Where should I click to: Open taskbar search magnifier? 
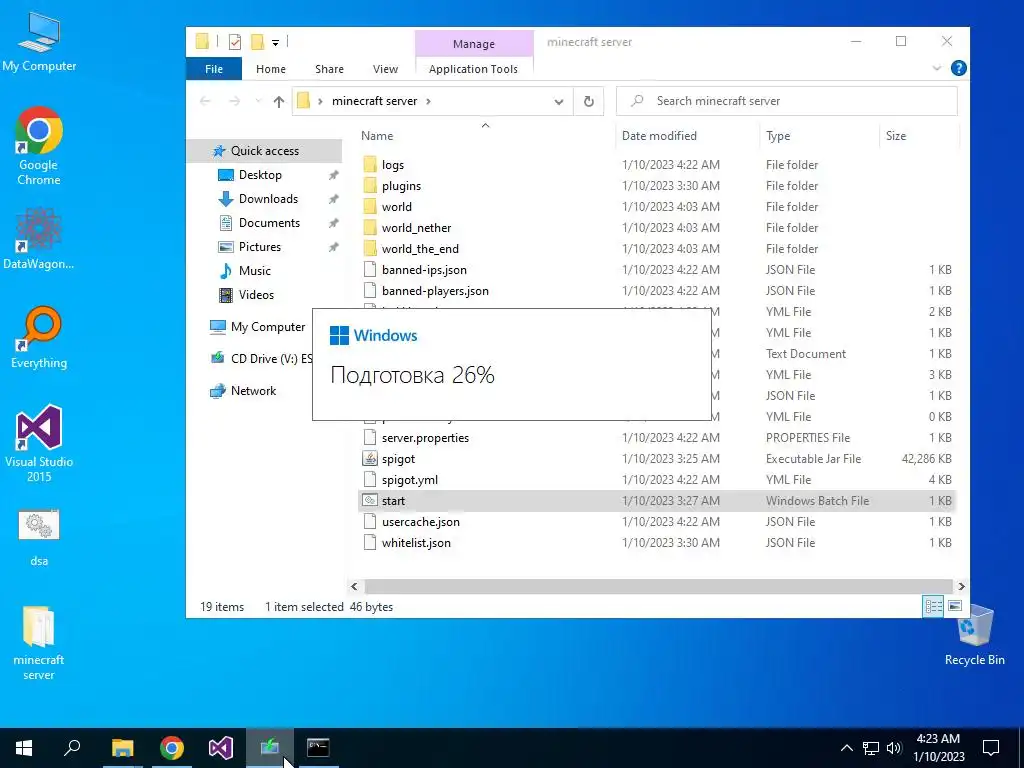click(x=72, y=748)
